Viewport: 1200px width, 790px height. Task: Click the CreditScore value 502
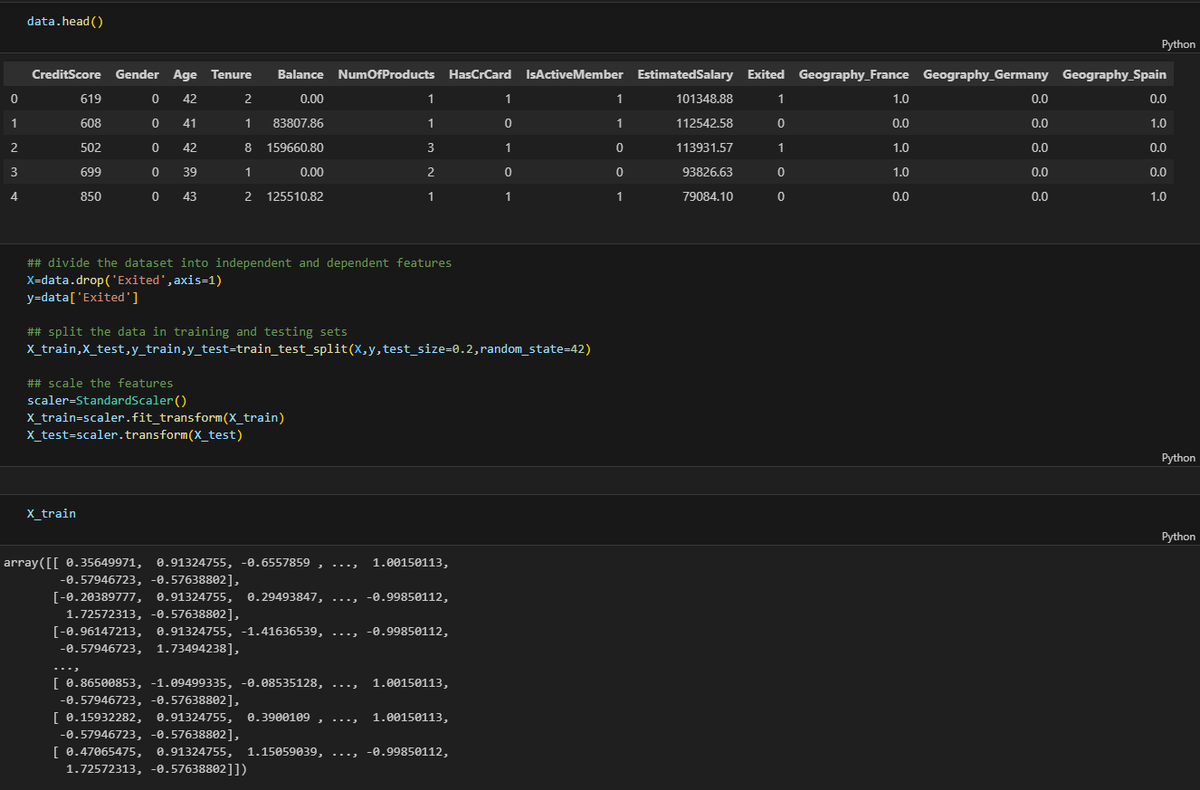90,148
